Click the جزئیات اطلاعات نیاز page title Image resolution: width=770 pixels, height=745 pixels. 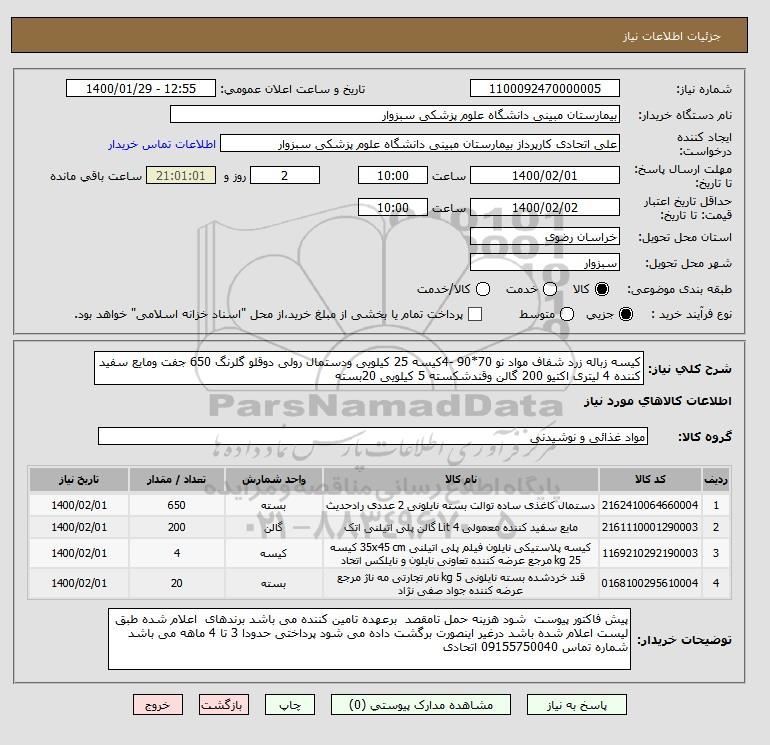(671, 36)
